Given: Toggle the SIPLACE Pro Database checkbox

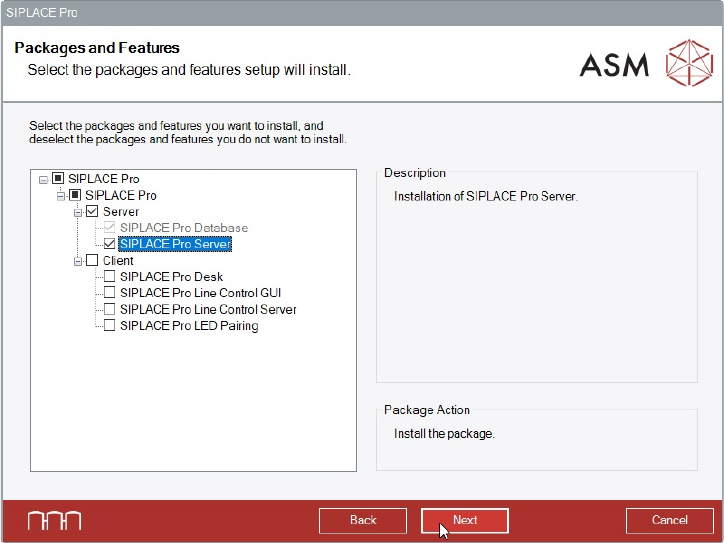Looking at the screenshot, I should pos(109,227).
